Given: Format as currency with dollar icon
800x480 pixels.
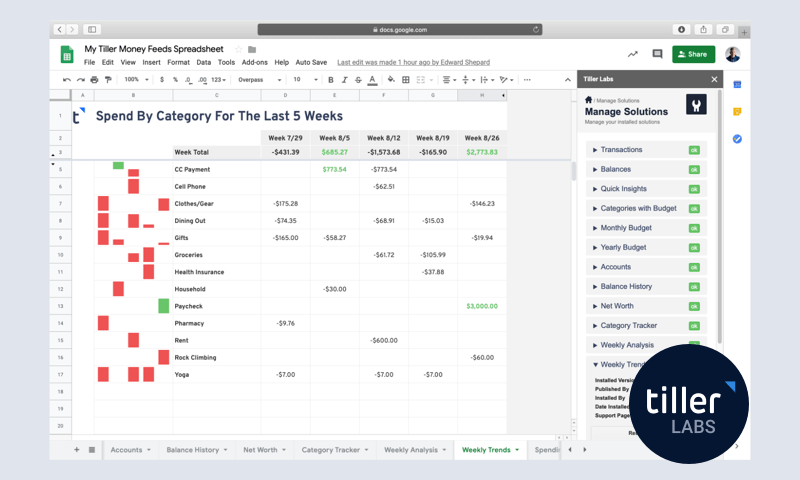Looking at the screenshot, I should pos(162,80).
